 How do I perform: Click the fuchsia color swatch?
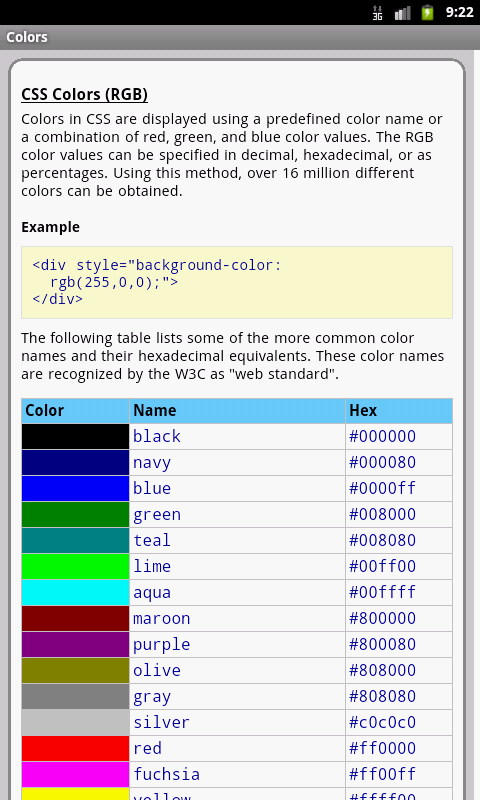point(75,774)
